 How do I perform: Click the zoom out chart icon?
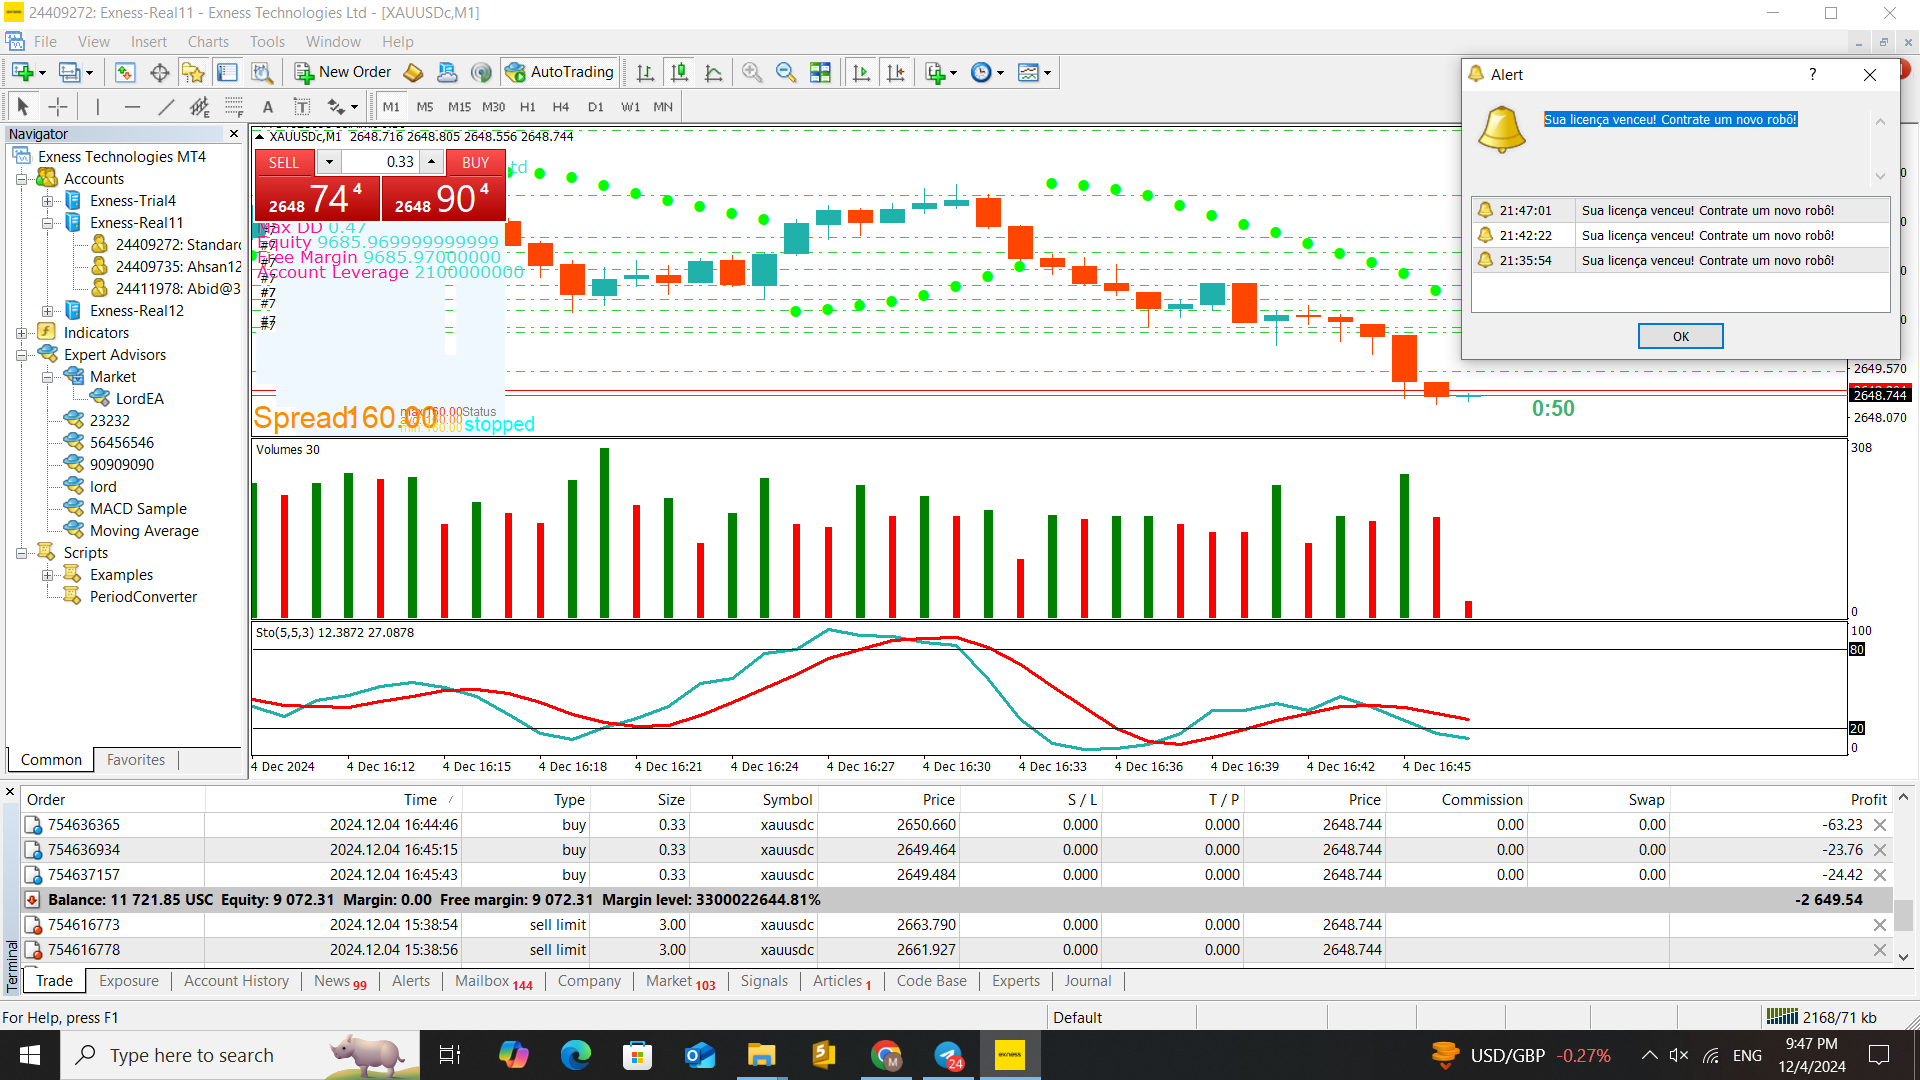(786, 72)
